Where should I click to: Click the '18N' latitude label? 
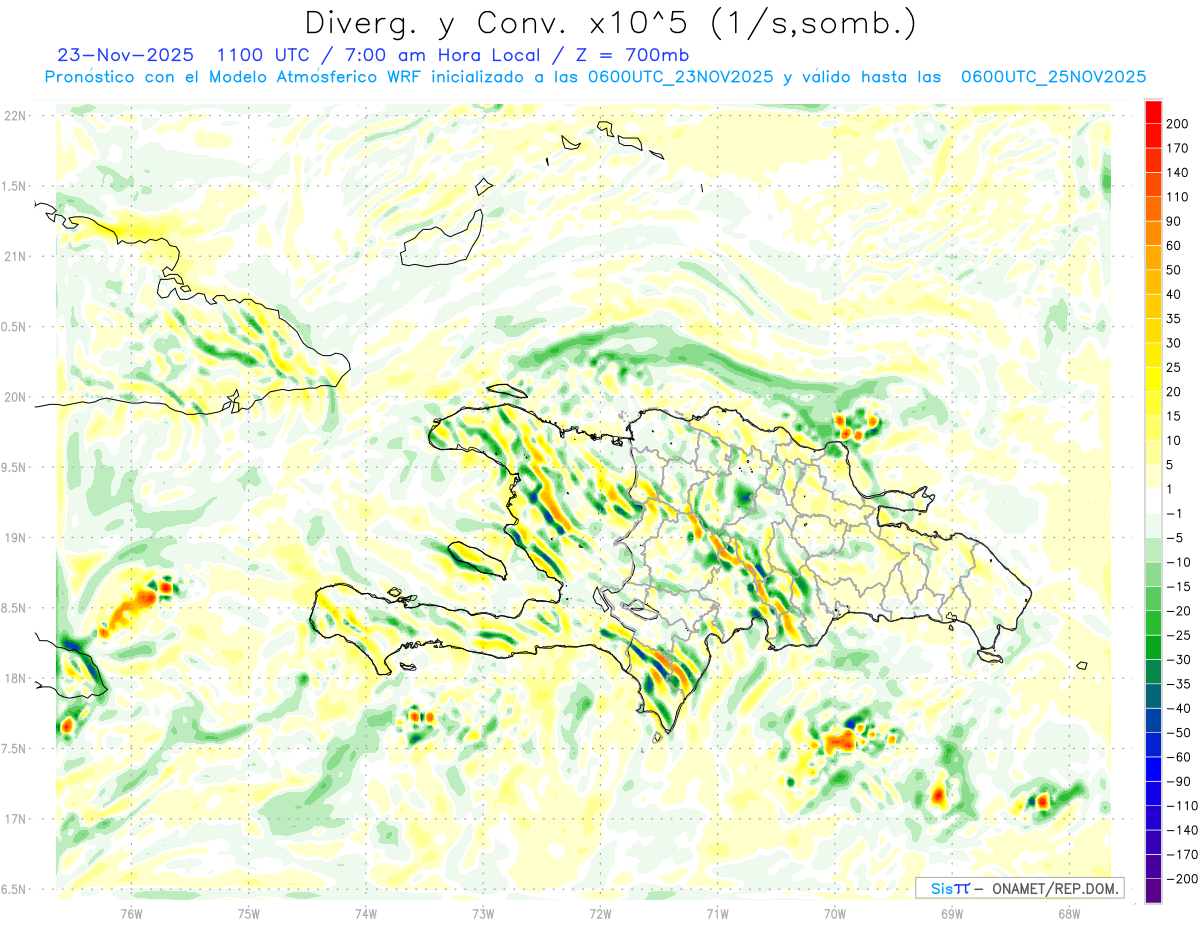click(x=15, y=678)
